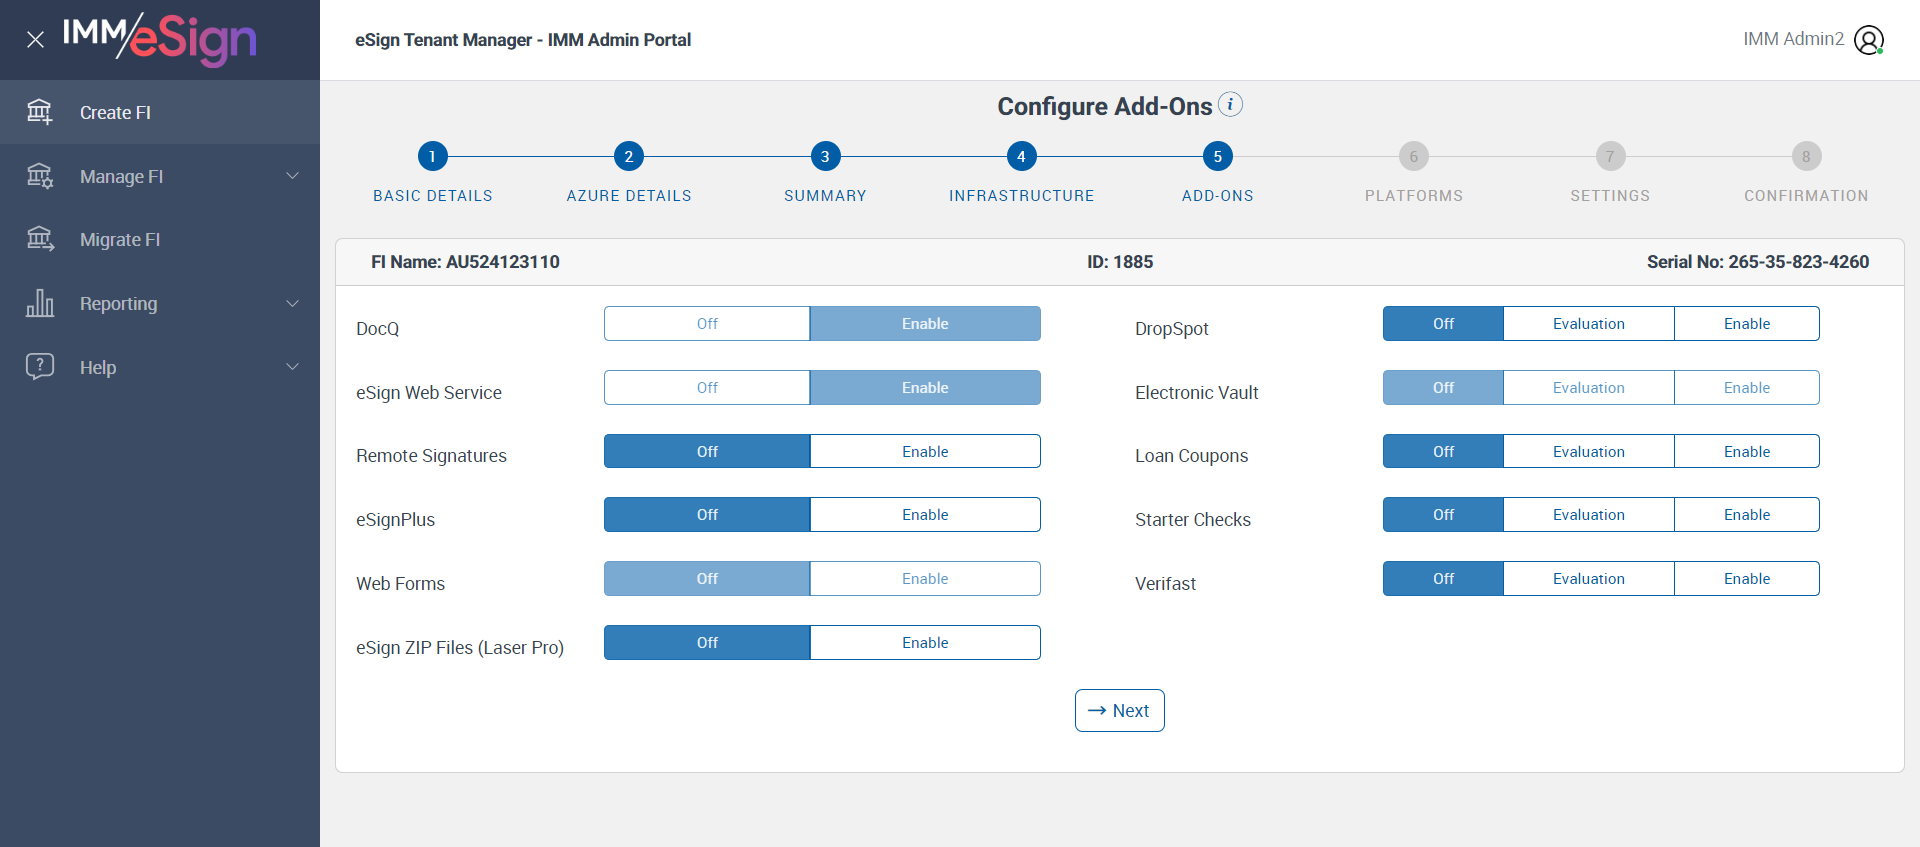Click the Reporting bar chart icon
1920x847 pixels.
tap(40, 303)
